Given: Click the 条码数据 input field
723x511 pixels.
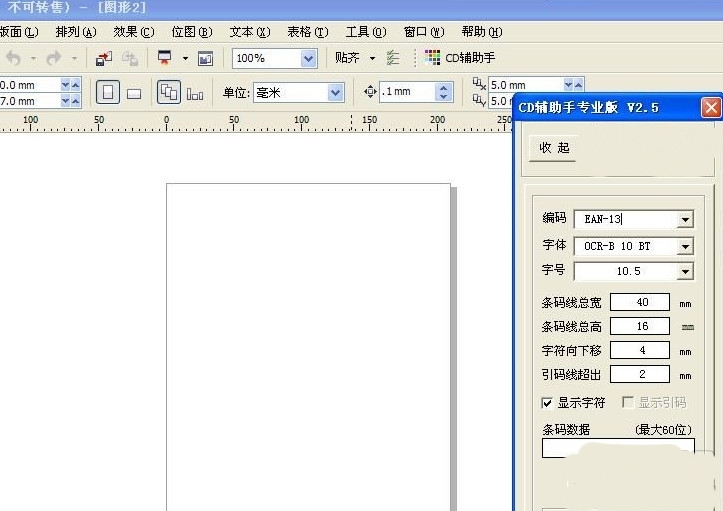Looking at the screenshot, I should point(617,448).
